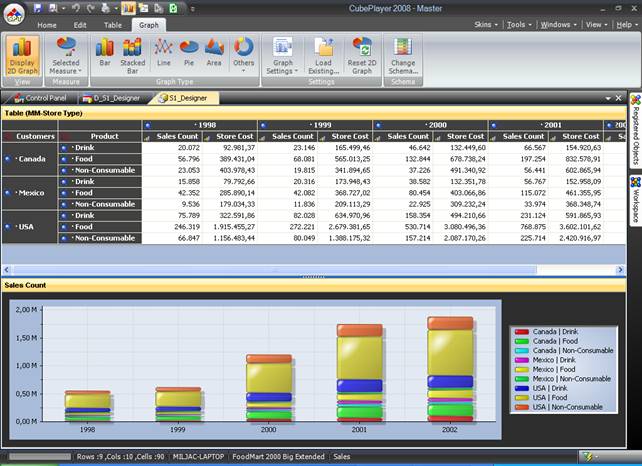Collapse the 1999 year column
This screenshot has width=642, height=466.
(263, 125)
